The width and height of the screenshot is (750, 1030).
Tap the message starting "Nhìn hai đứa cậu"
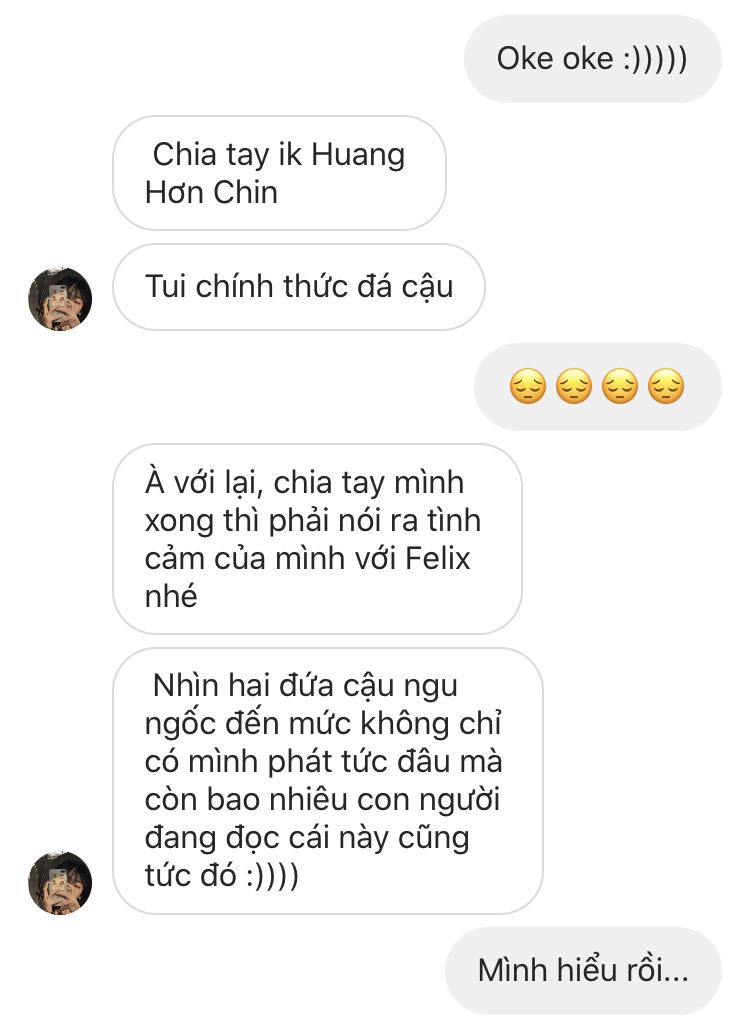(328, 781)
